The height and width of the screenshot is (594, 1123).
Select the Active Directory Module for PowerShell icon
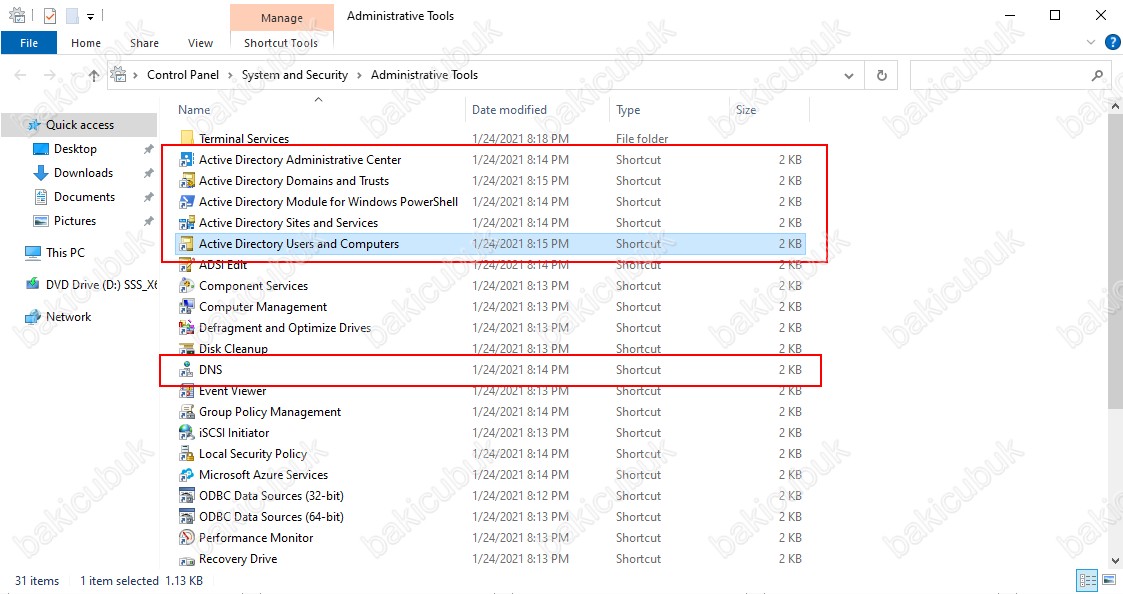tap(186, 201)
